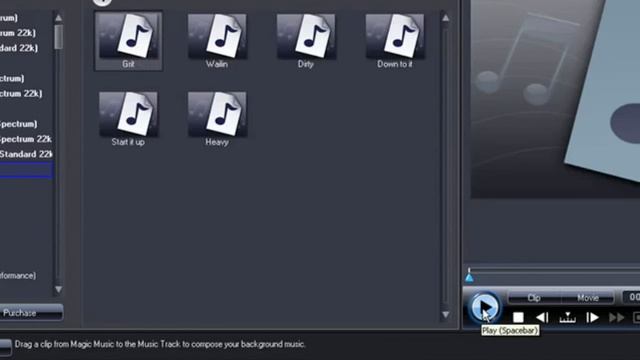Image resolution: width=640 pixels, height=360 pixels.
Task: Select the Dirty music clip
Action: click(306, 41)
